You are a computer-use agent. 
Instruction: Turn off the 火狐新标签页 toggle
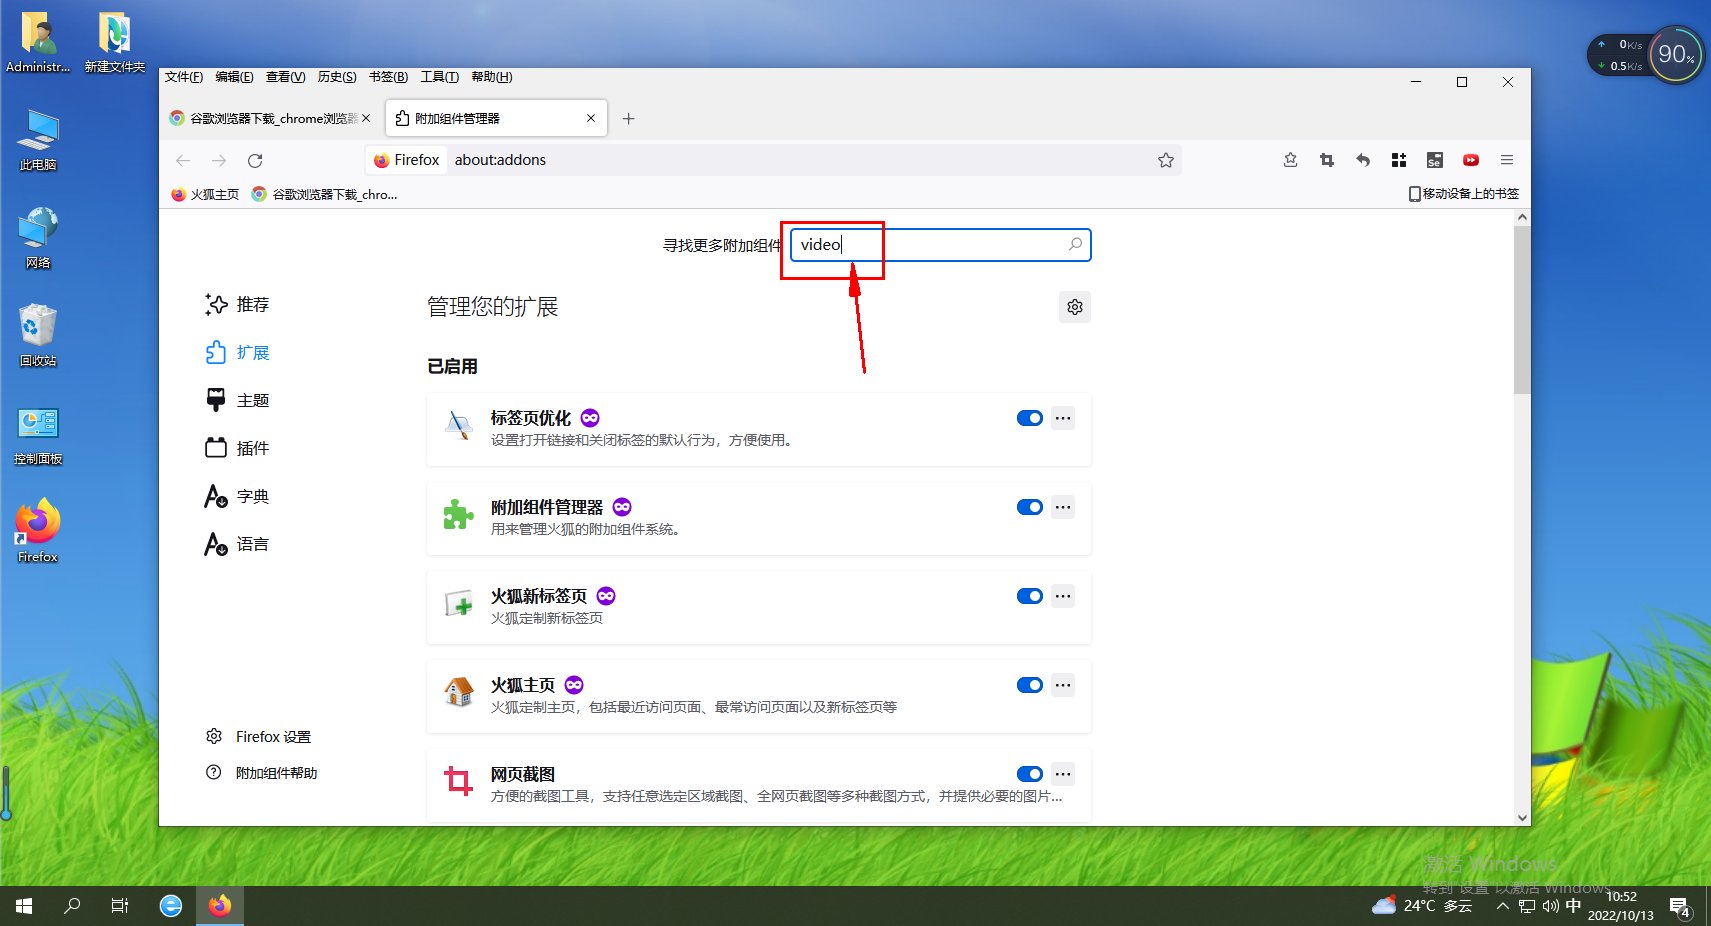pyautogui.click(x=1030, y=596)
